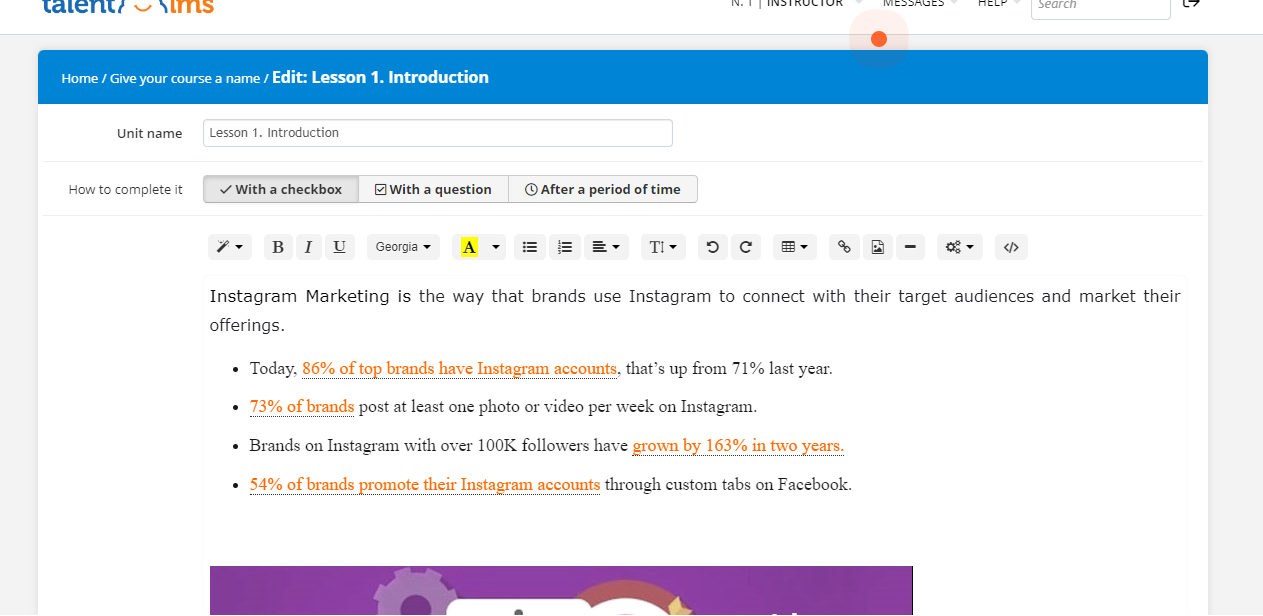Apply italic formatting

[x=309, y=247]
